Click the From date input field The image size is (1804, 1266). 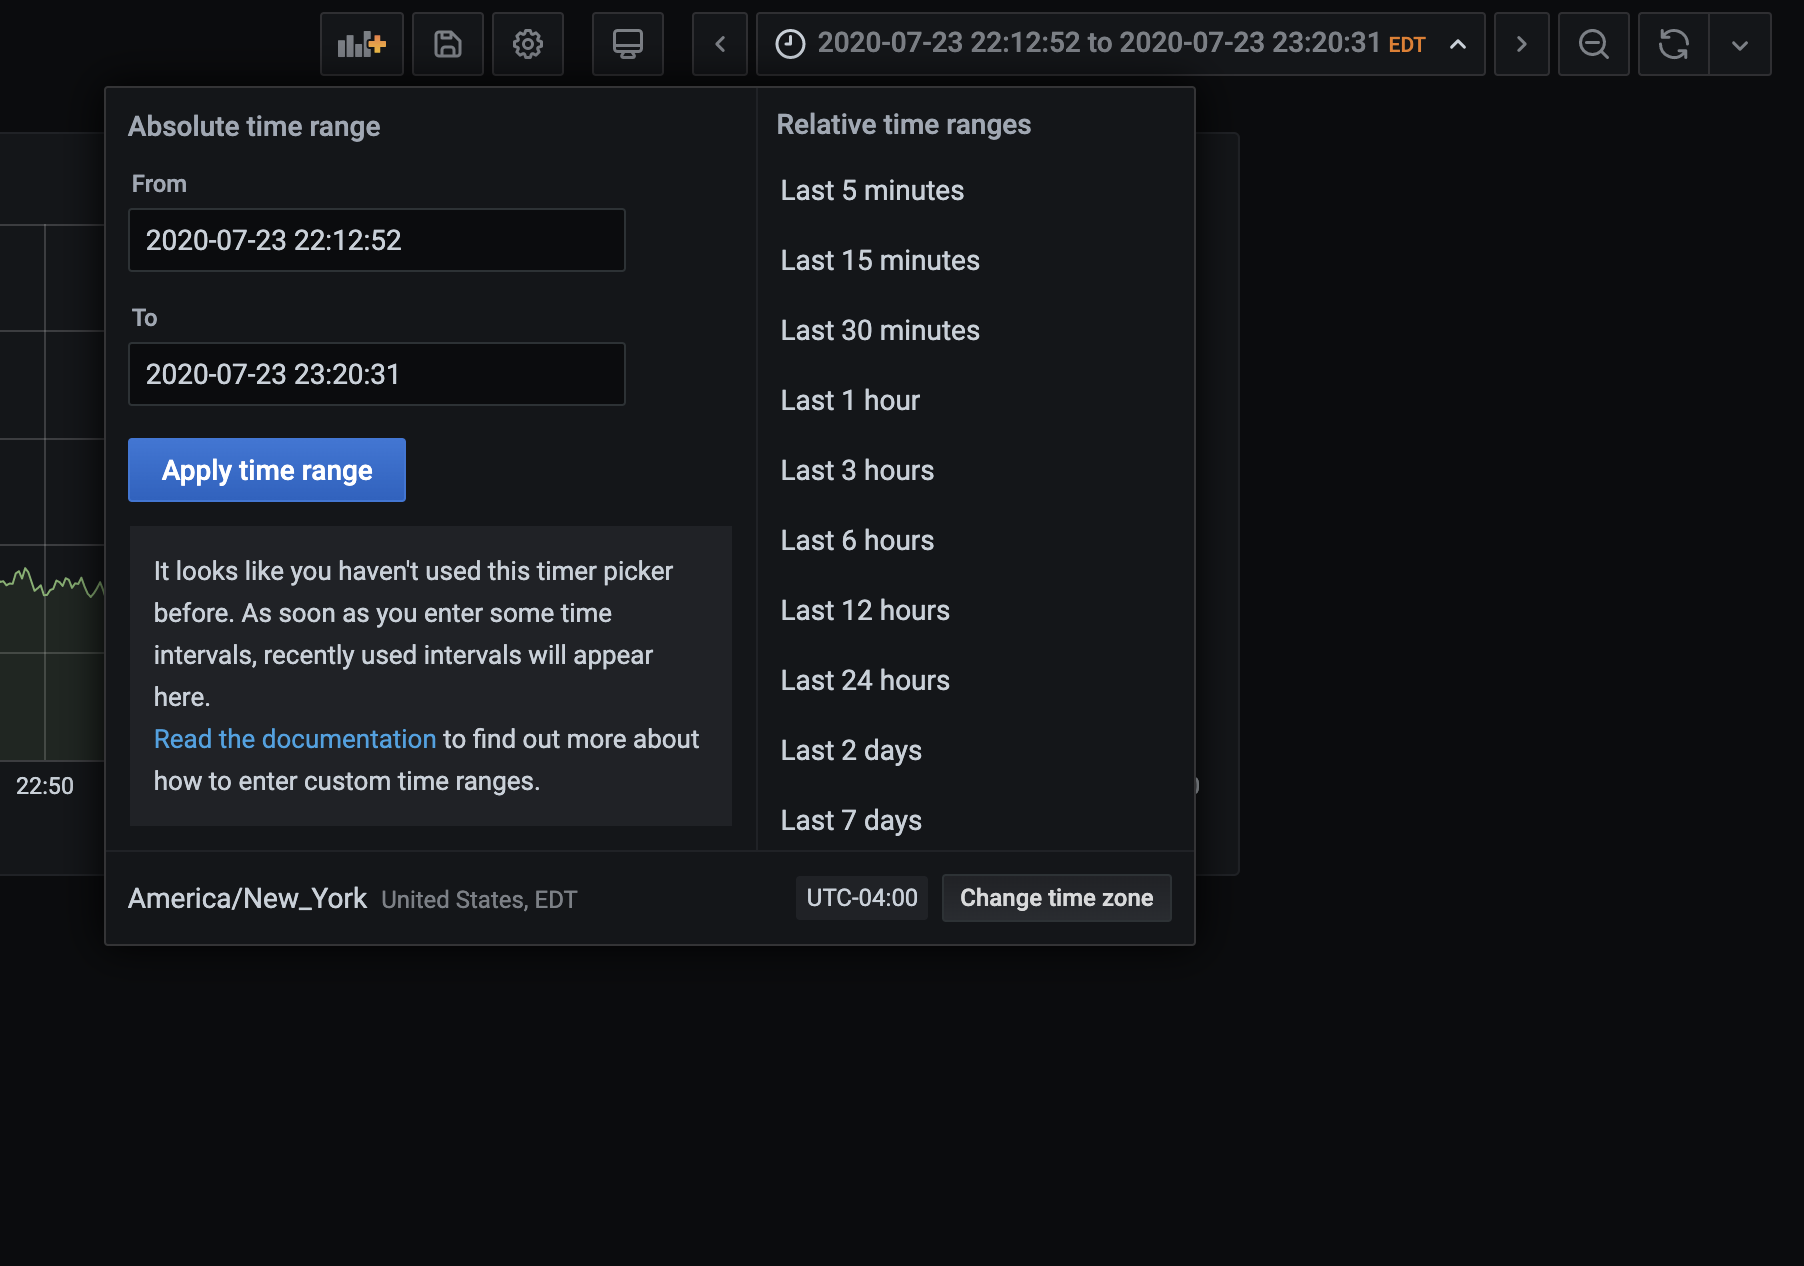376,240
